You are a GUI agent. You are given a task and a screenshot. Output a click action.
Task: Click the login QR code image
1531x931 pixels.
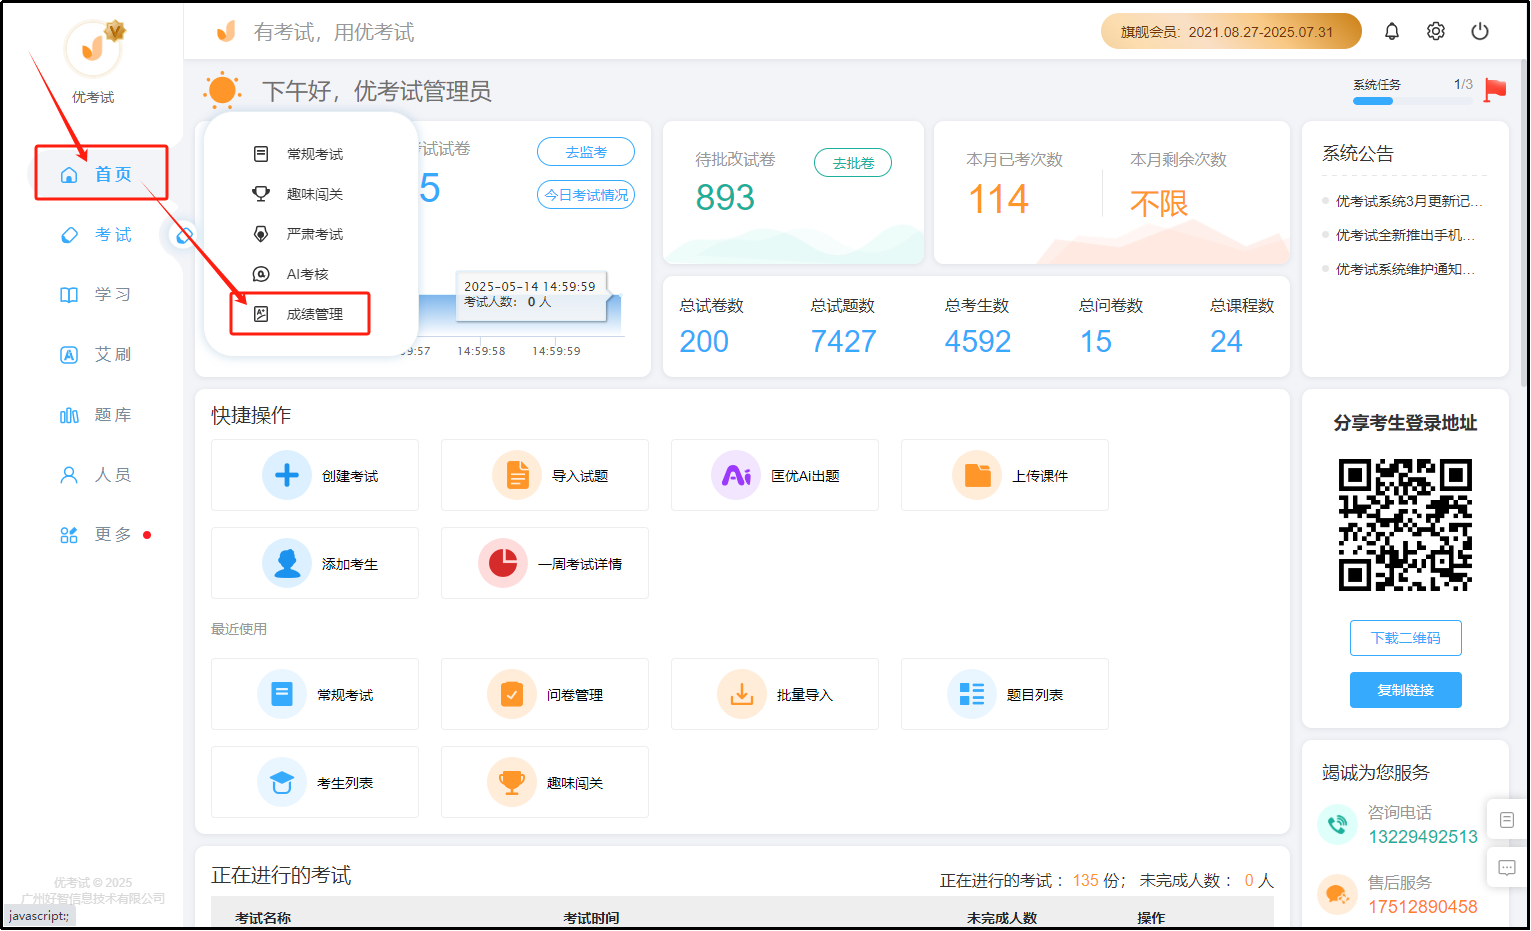click(x=1405, y=525)
